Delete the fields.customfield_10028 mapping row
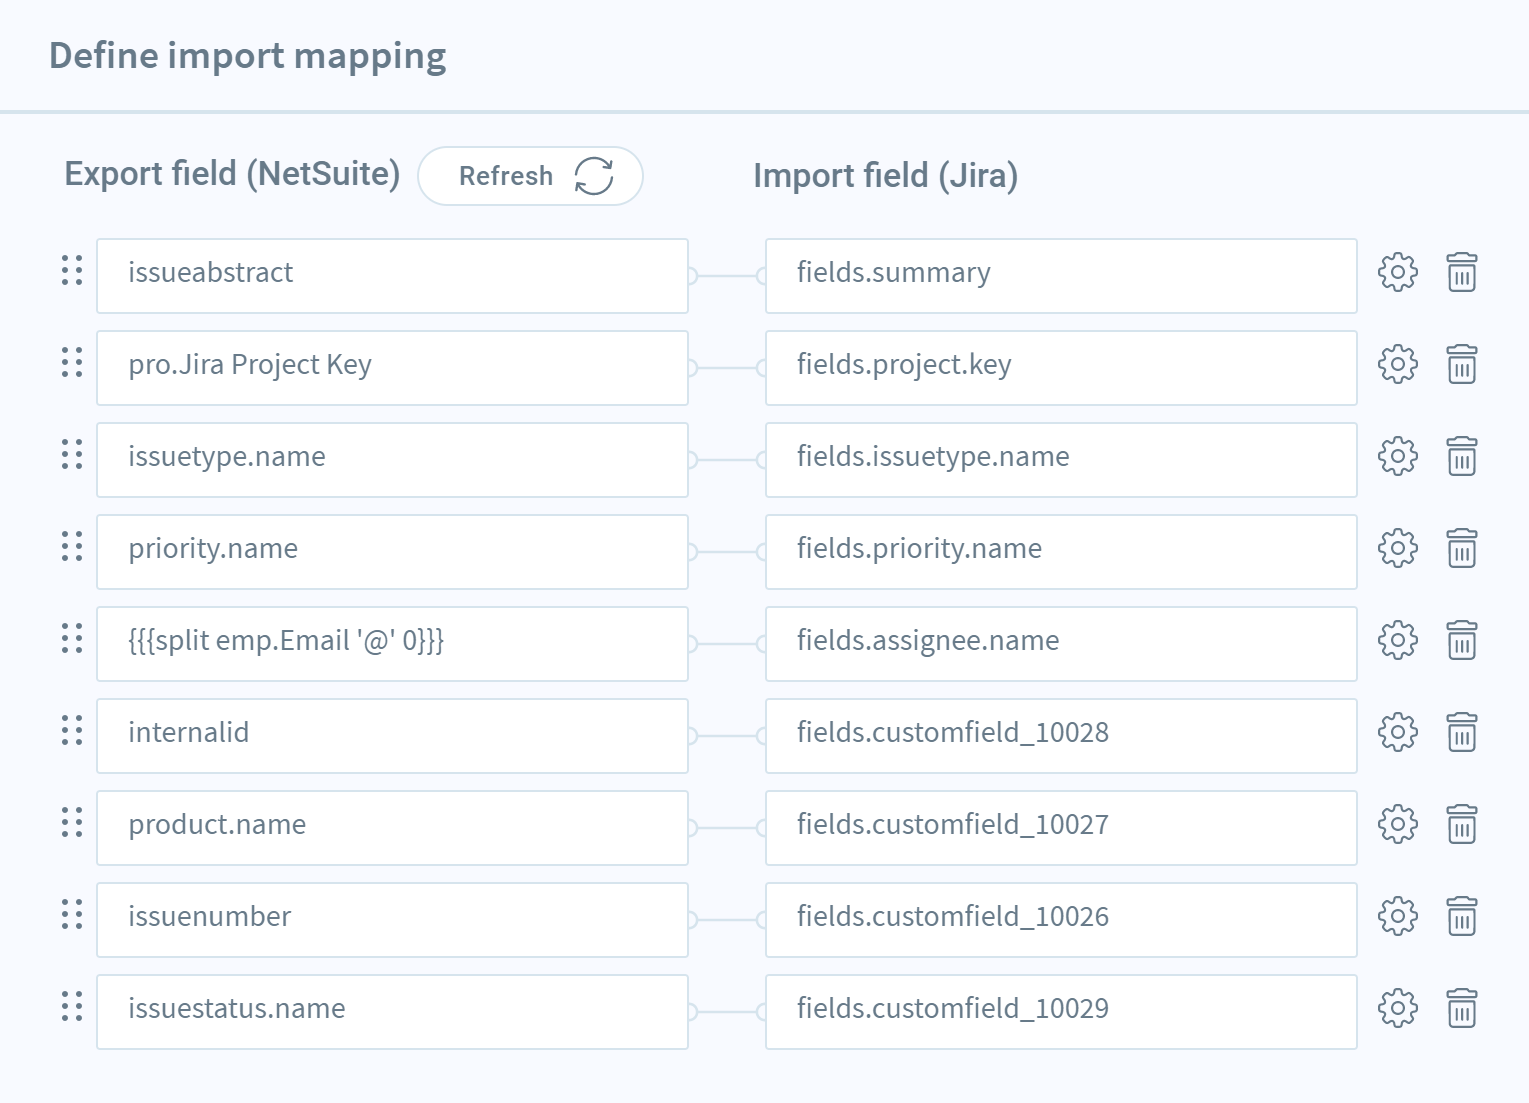The height and width of the screenshot is (1103, 1529). pos(1462,732)
